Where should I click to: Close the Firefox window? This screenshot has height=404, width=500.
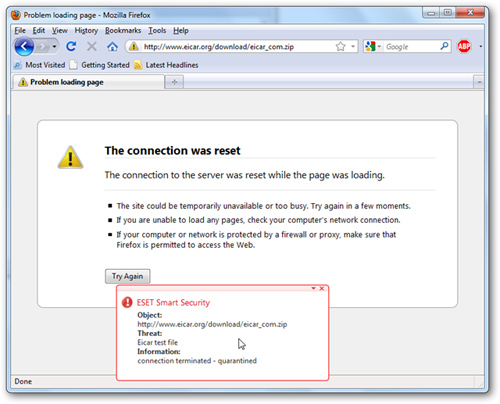tap(470, 13)
